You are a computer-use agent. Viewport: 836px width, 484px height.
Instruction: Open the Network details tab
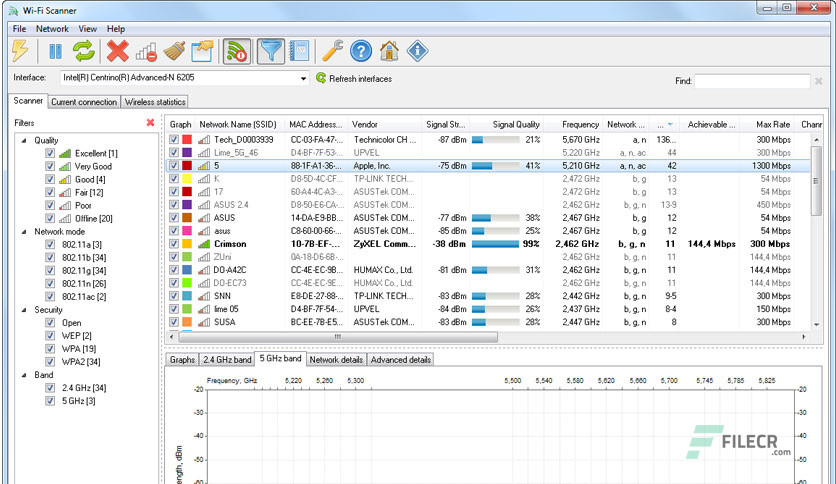[336, 360]
